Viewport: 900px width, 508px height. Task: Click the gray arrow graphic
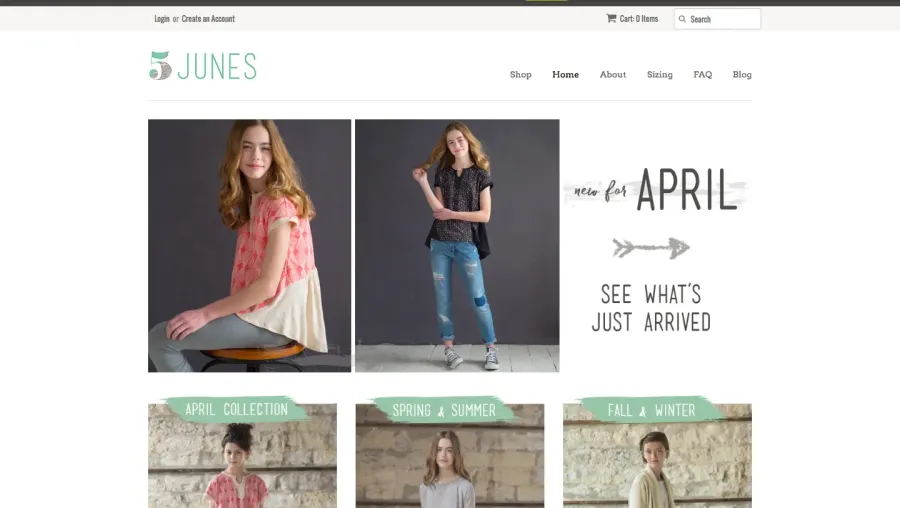pyautogui.click(x=651, y=248)
